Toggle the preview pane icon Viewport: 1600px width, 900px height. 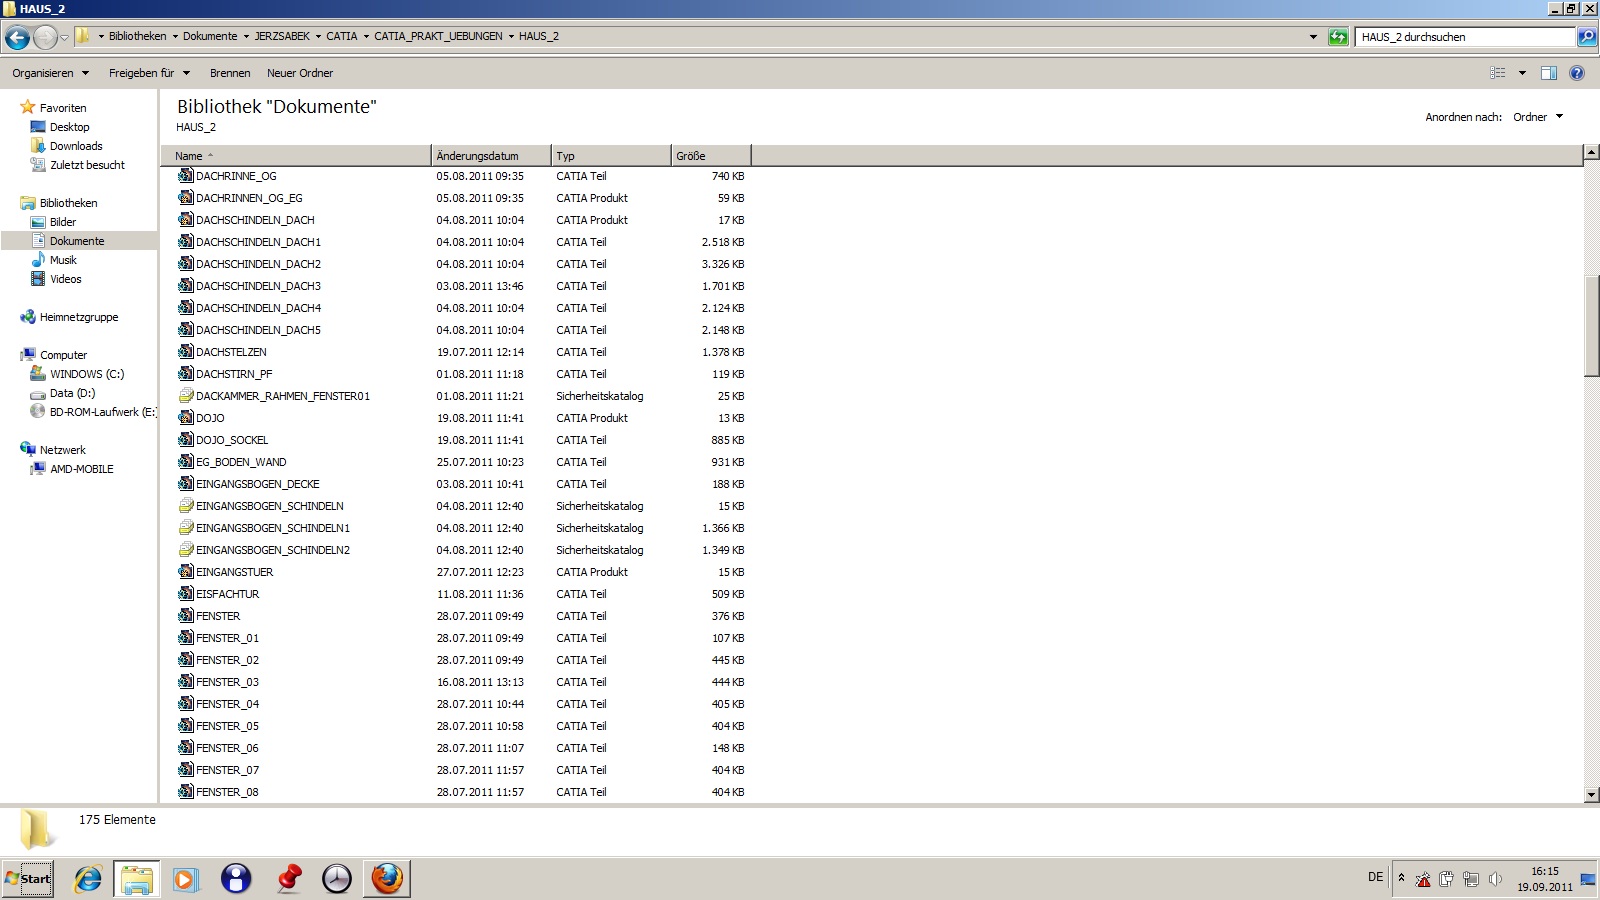tap(1549, 73)
